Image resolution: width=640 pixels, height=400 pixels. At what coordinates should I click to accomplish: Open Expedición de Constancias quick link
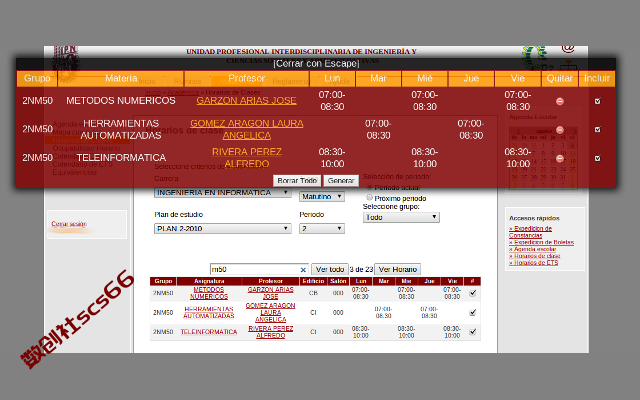pos(530,232)
